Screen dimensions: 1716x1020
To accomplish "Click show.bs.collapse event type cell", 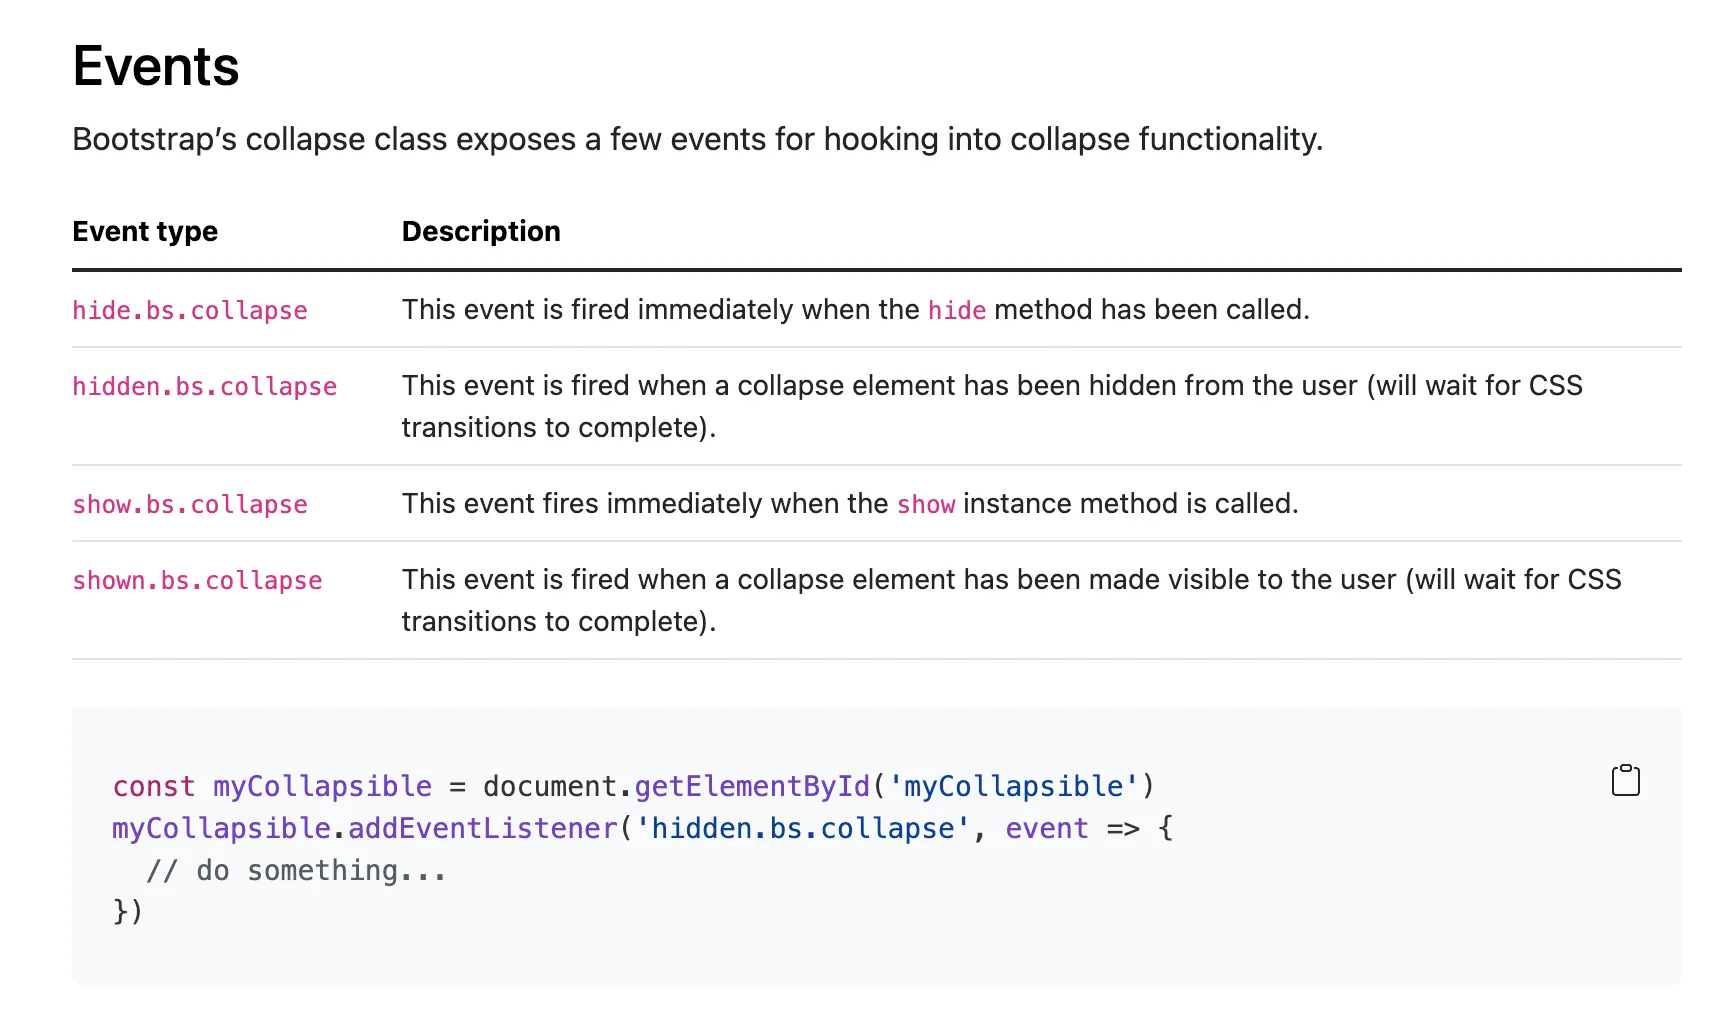I will [190, 505].
